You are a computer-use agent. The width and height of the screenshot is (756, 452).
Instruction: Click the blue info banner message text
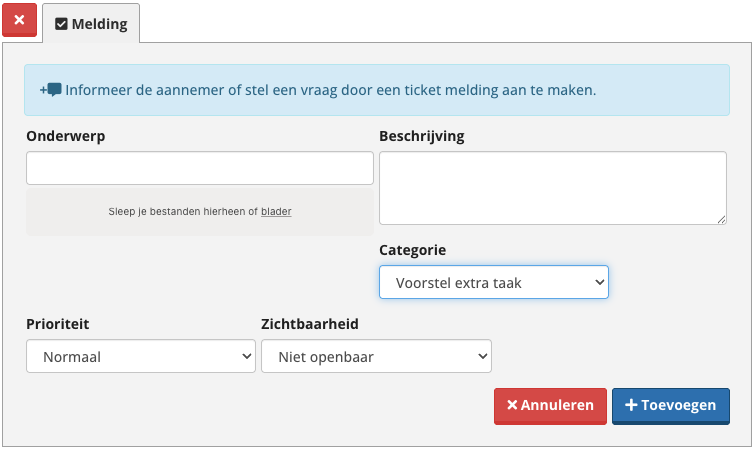(x=330, y=90)
